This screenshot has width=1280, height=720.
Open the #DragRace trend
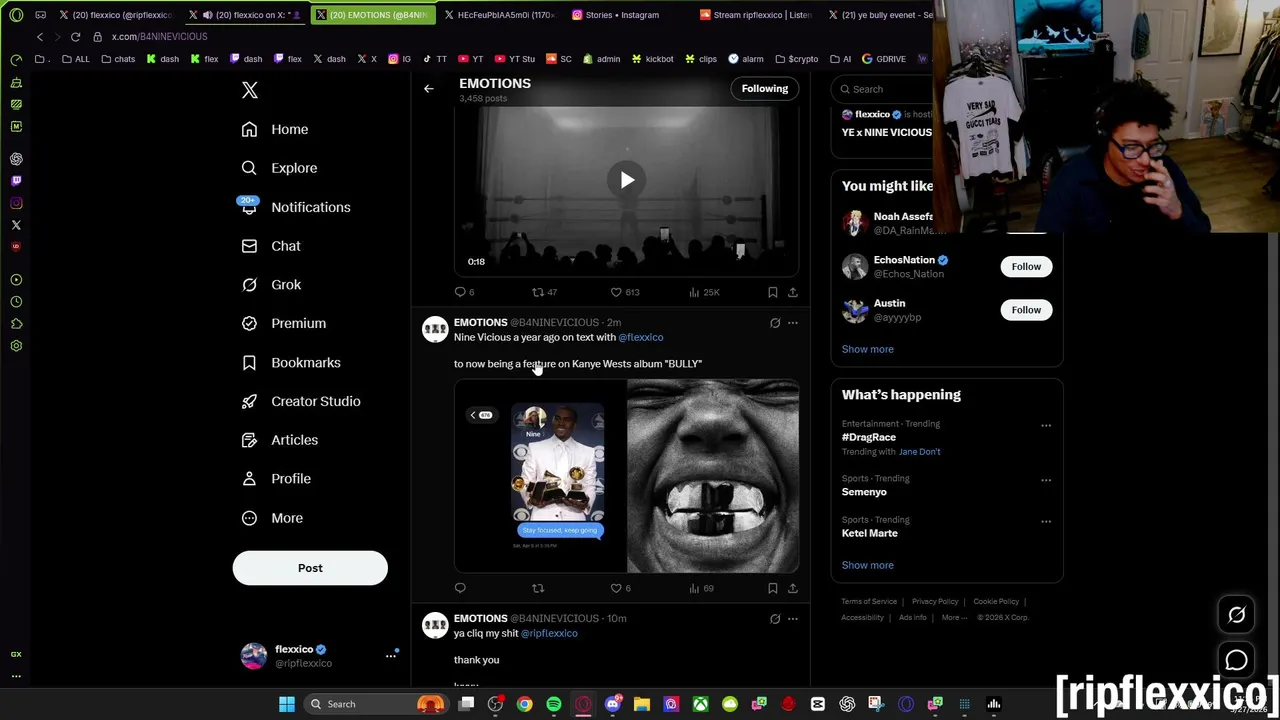(869, 437)
